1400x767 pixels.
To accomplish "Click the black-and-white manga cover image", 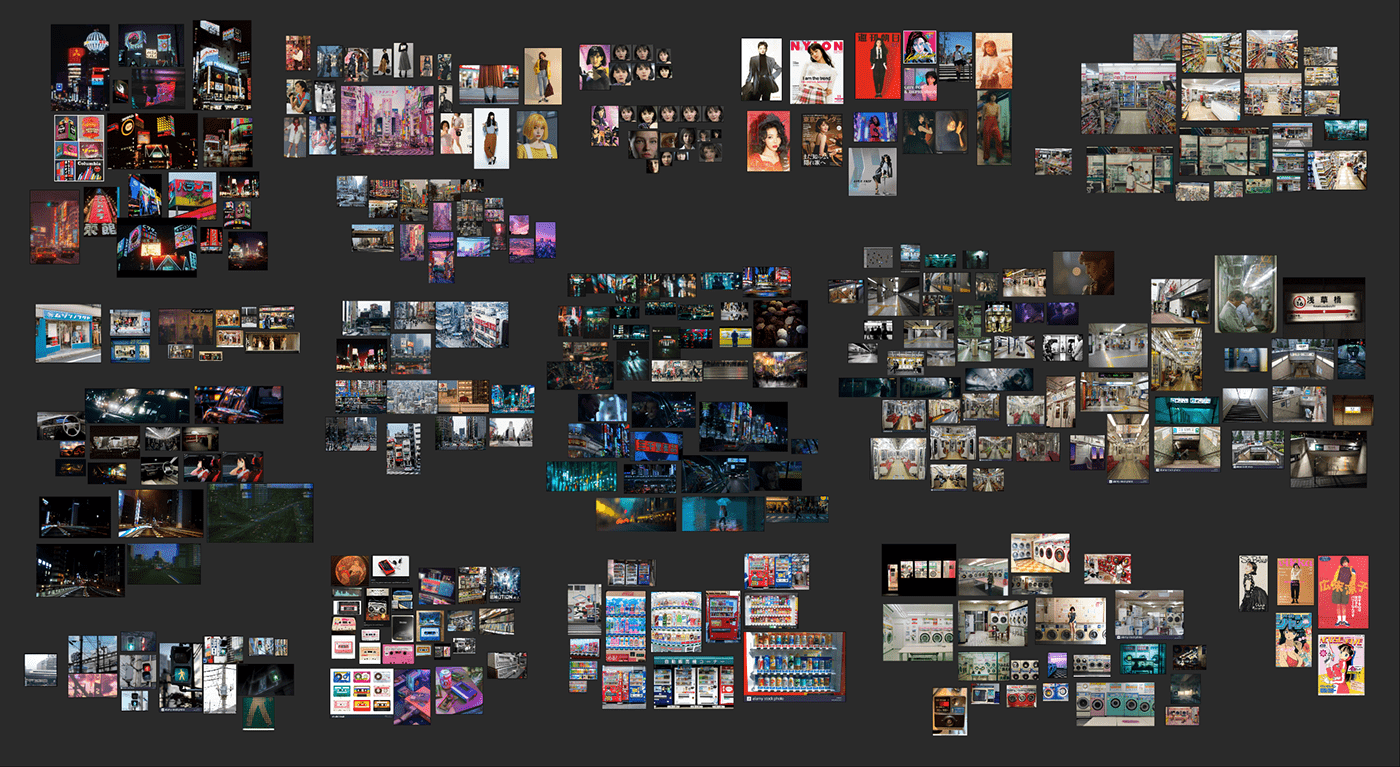I will point(1253,583).
